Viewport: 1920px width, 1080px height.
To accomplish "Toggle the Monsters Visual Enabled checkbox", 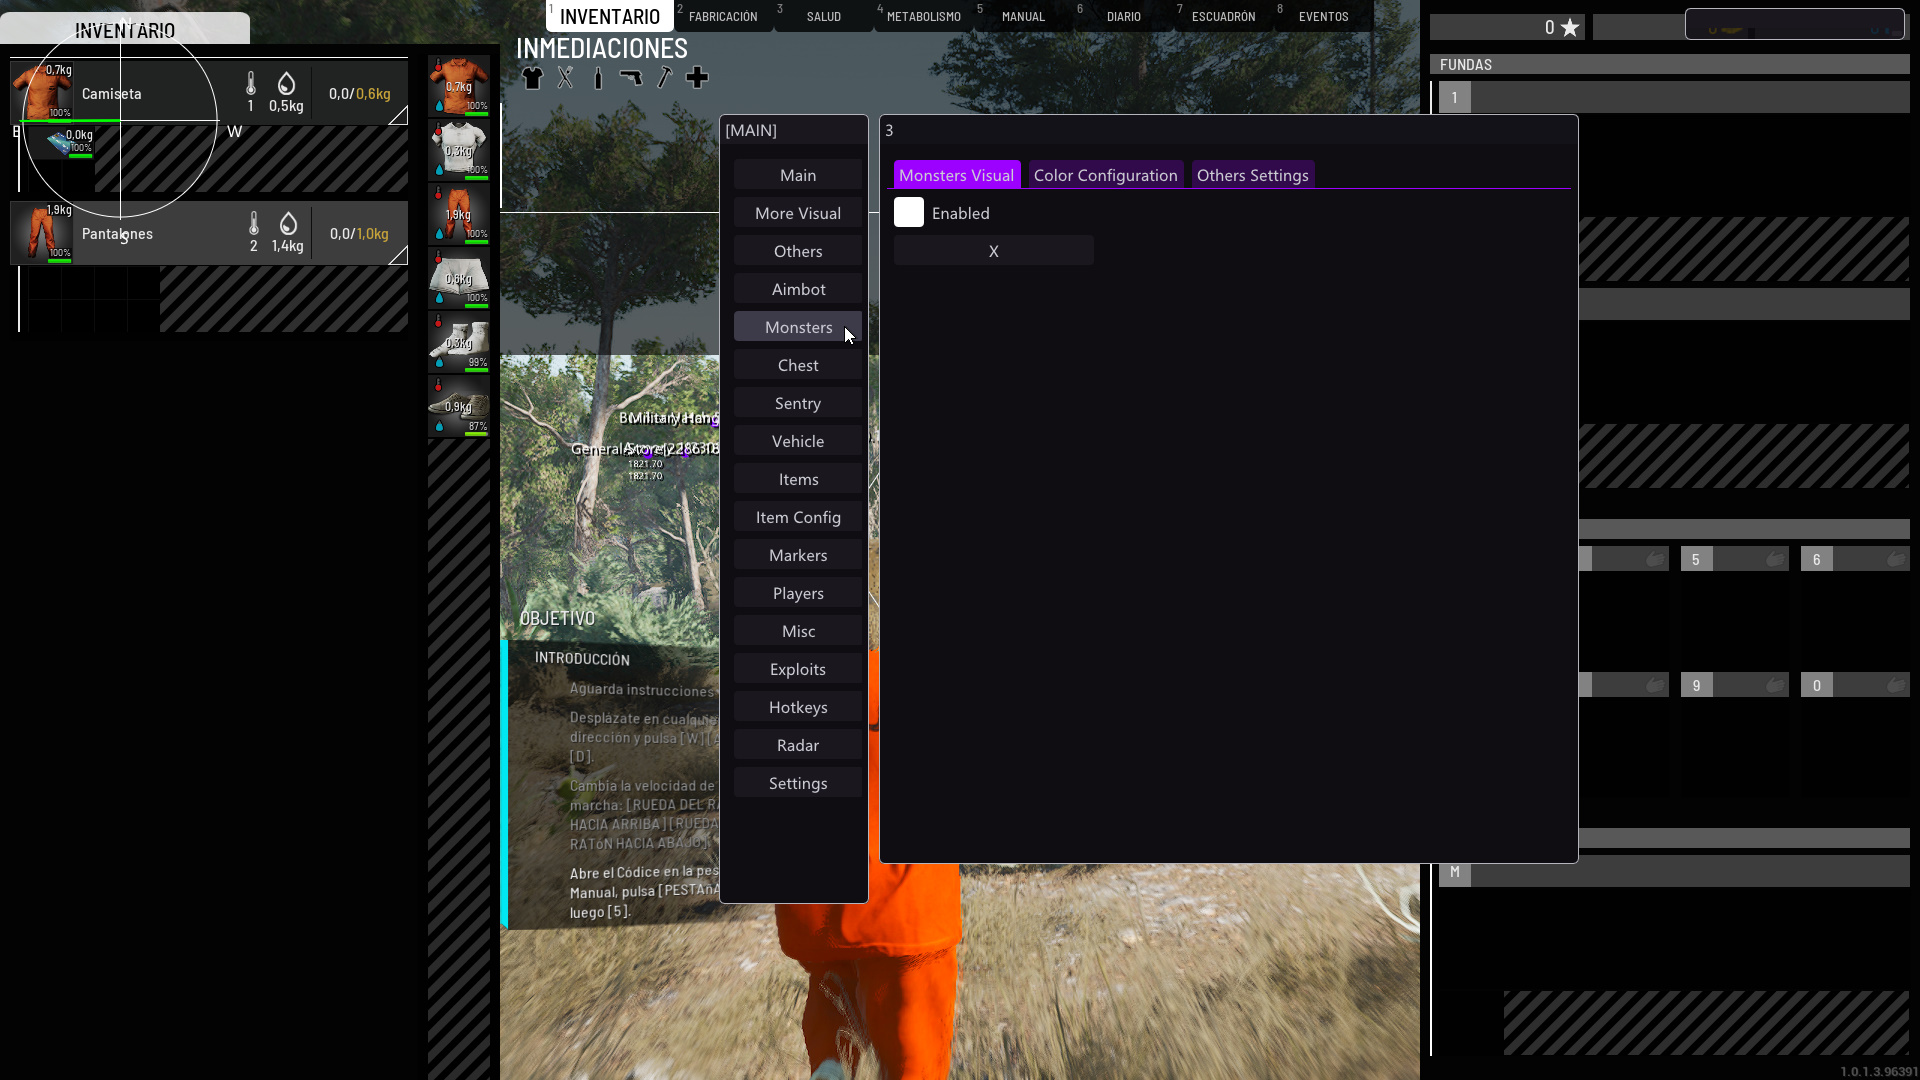I will point(908,213).
